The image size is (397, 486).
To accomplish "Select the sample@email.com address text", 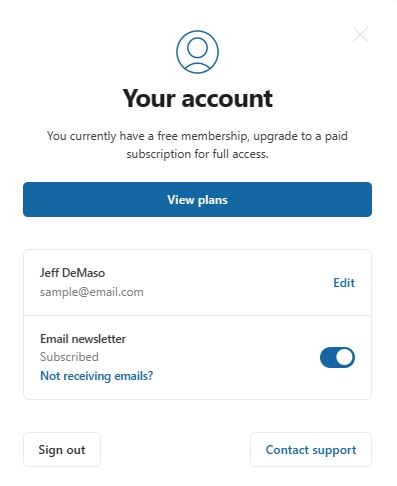I will 92,292.
